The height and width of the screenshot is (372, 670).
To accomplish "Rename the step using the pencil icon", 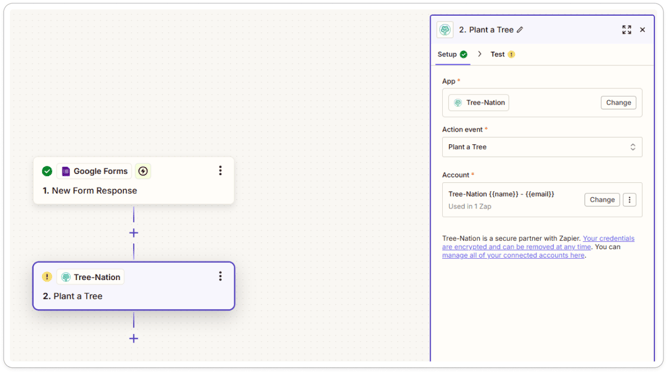I will [x=520, y=30].
